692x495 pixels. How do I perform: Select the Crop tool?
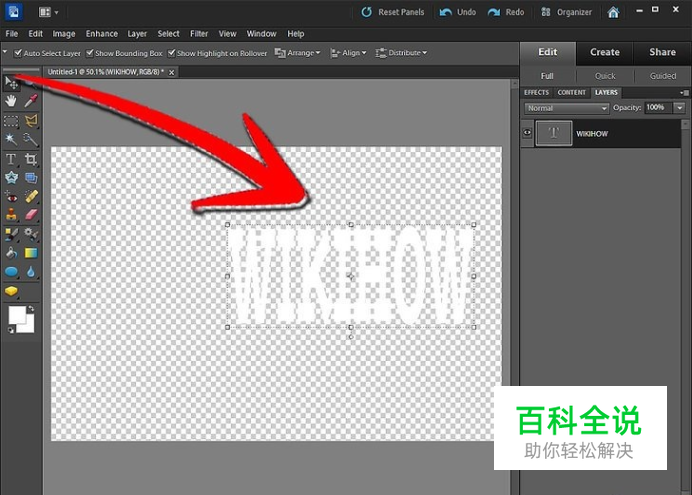tap(30, 159)
